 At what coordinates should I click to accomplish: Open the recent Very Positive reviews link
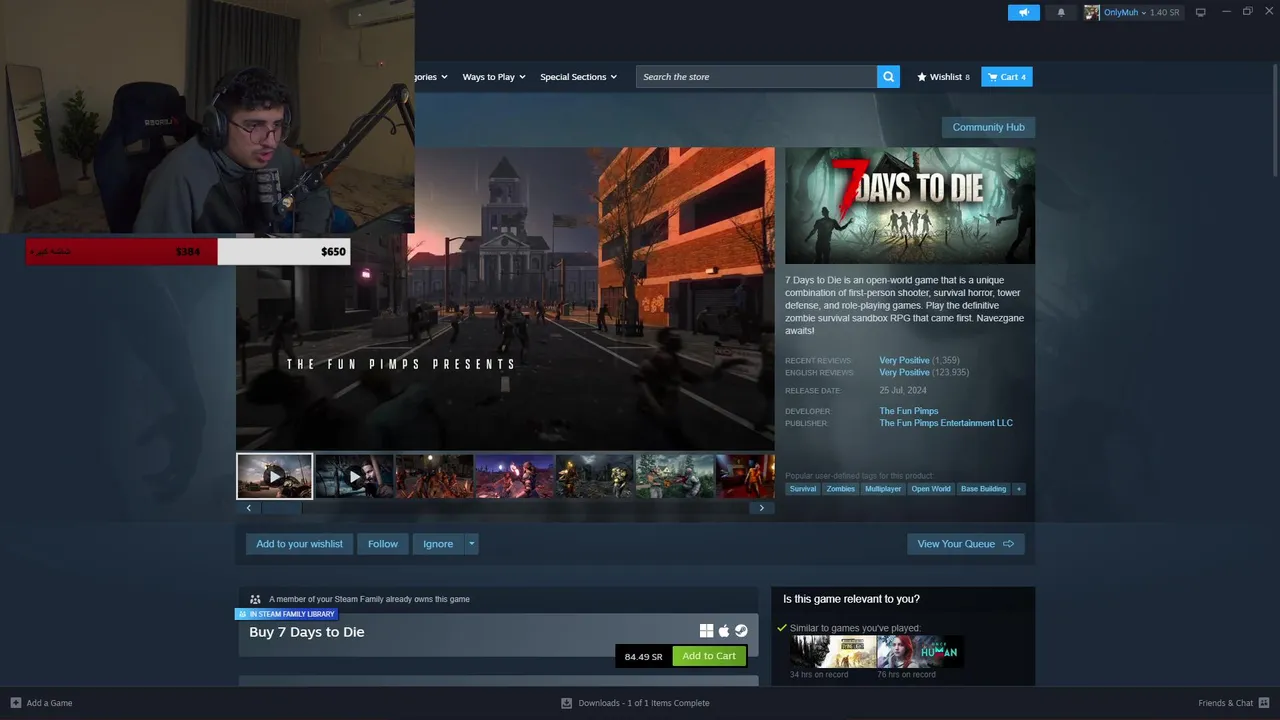pyautogui.click(x=904, y=360)
